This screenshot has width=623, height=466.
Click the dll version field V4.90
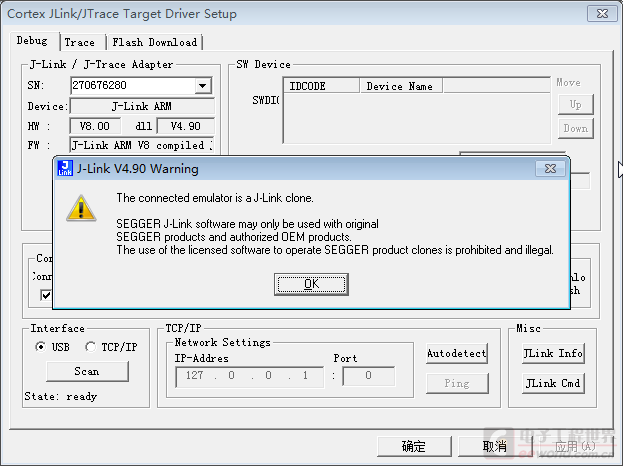pyautogui.click(x=186, y=126)
